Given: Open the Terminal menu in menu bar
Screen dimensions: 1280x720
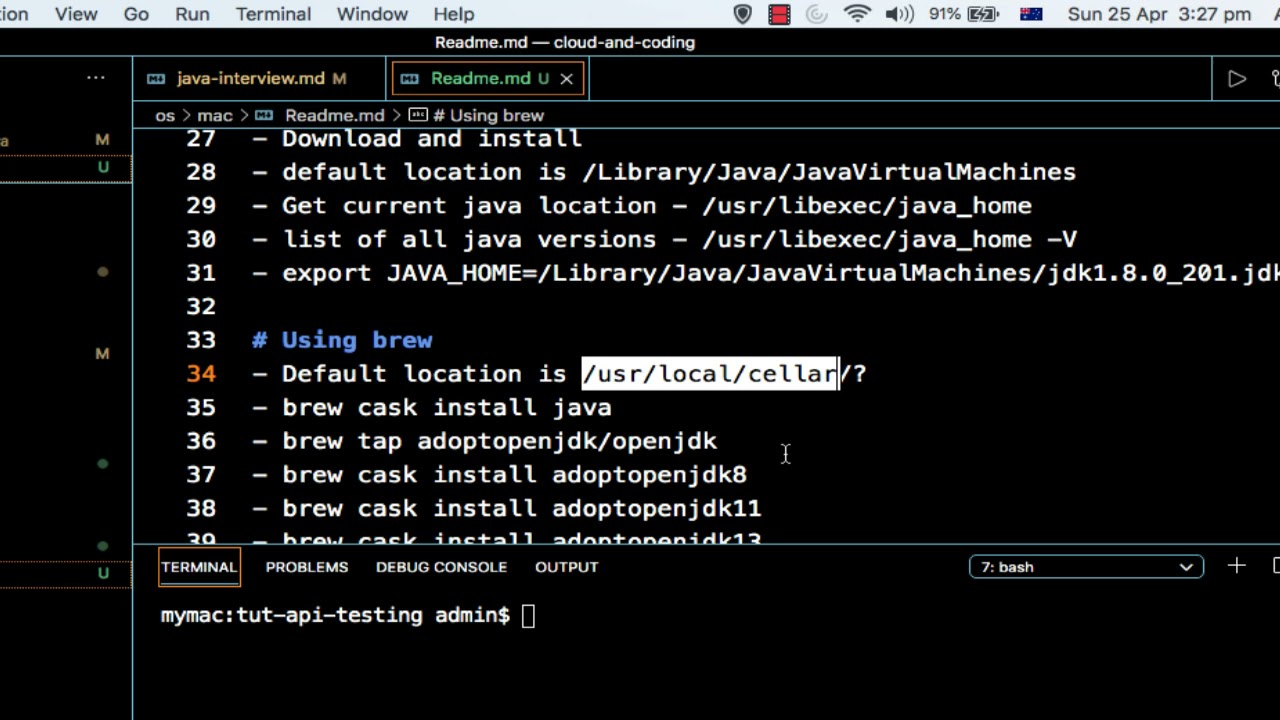Looking at the screenshot, I should coord(273,14).
